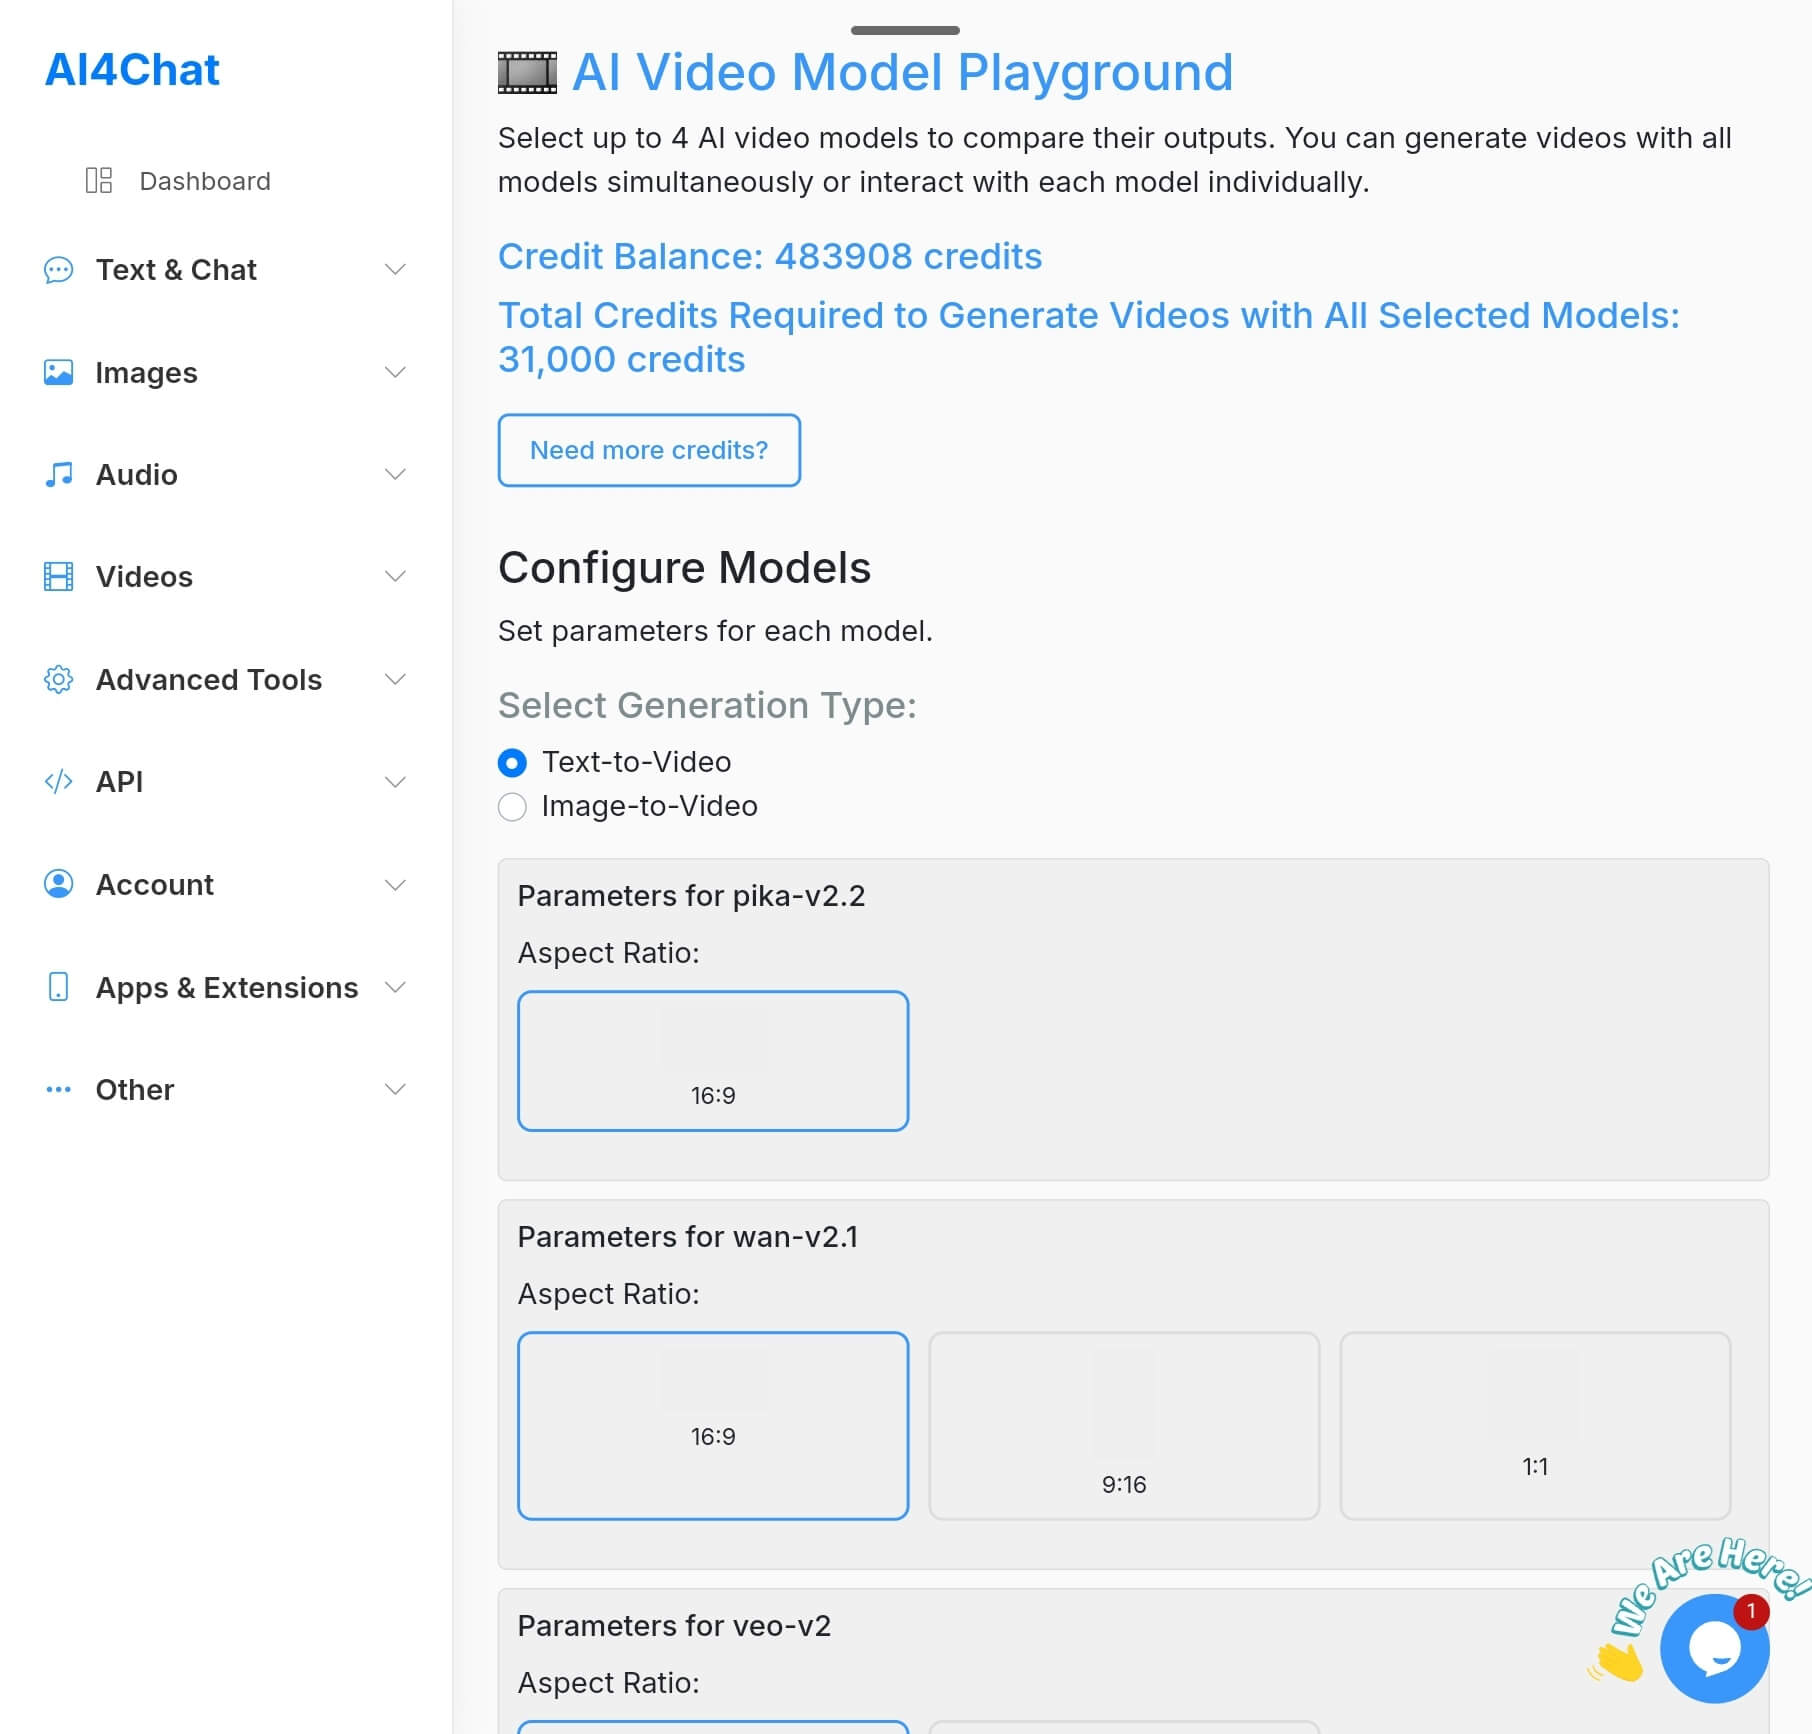The width and height of the screenshot is (1812, 1734).
Task: Open the Dashboard link
Action: click(205, 181)
